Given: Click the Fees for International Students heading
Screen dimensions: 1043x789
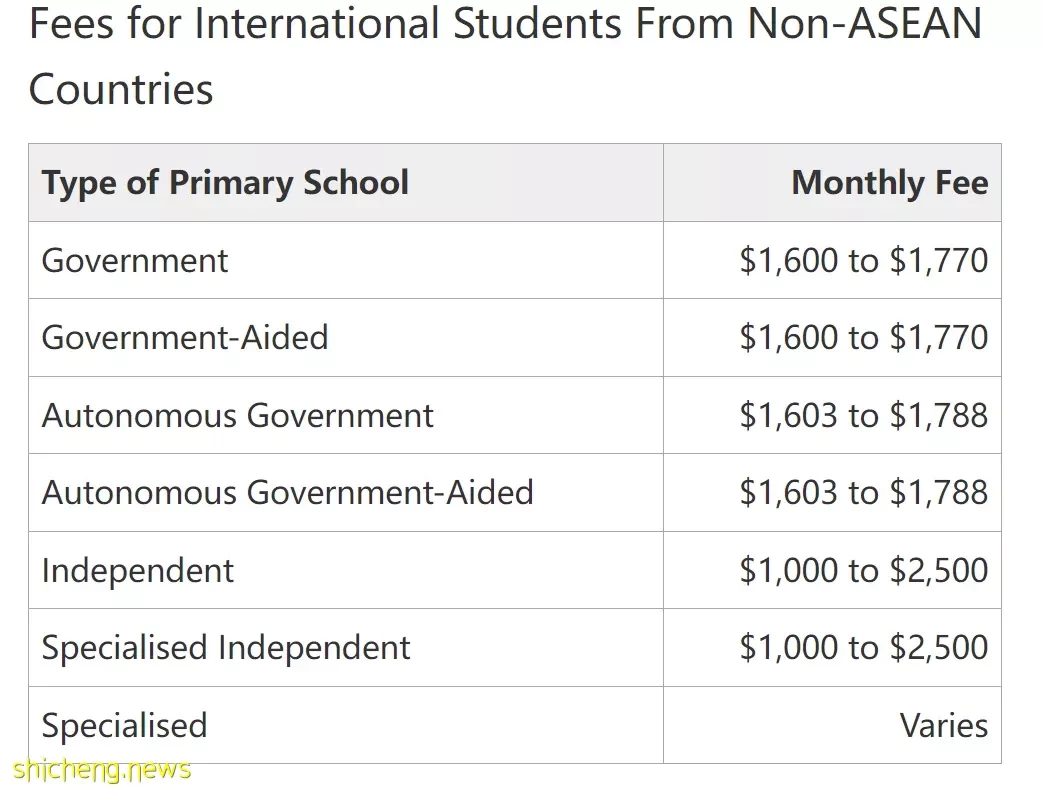Looking at the screenshot, I should tap(506, 56).
